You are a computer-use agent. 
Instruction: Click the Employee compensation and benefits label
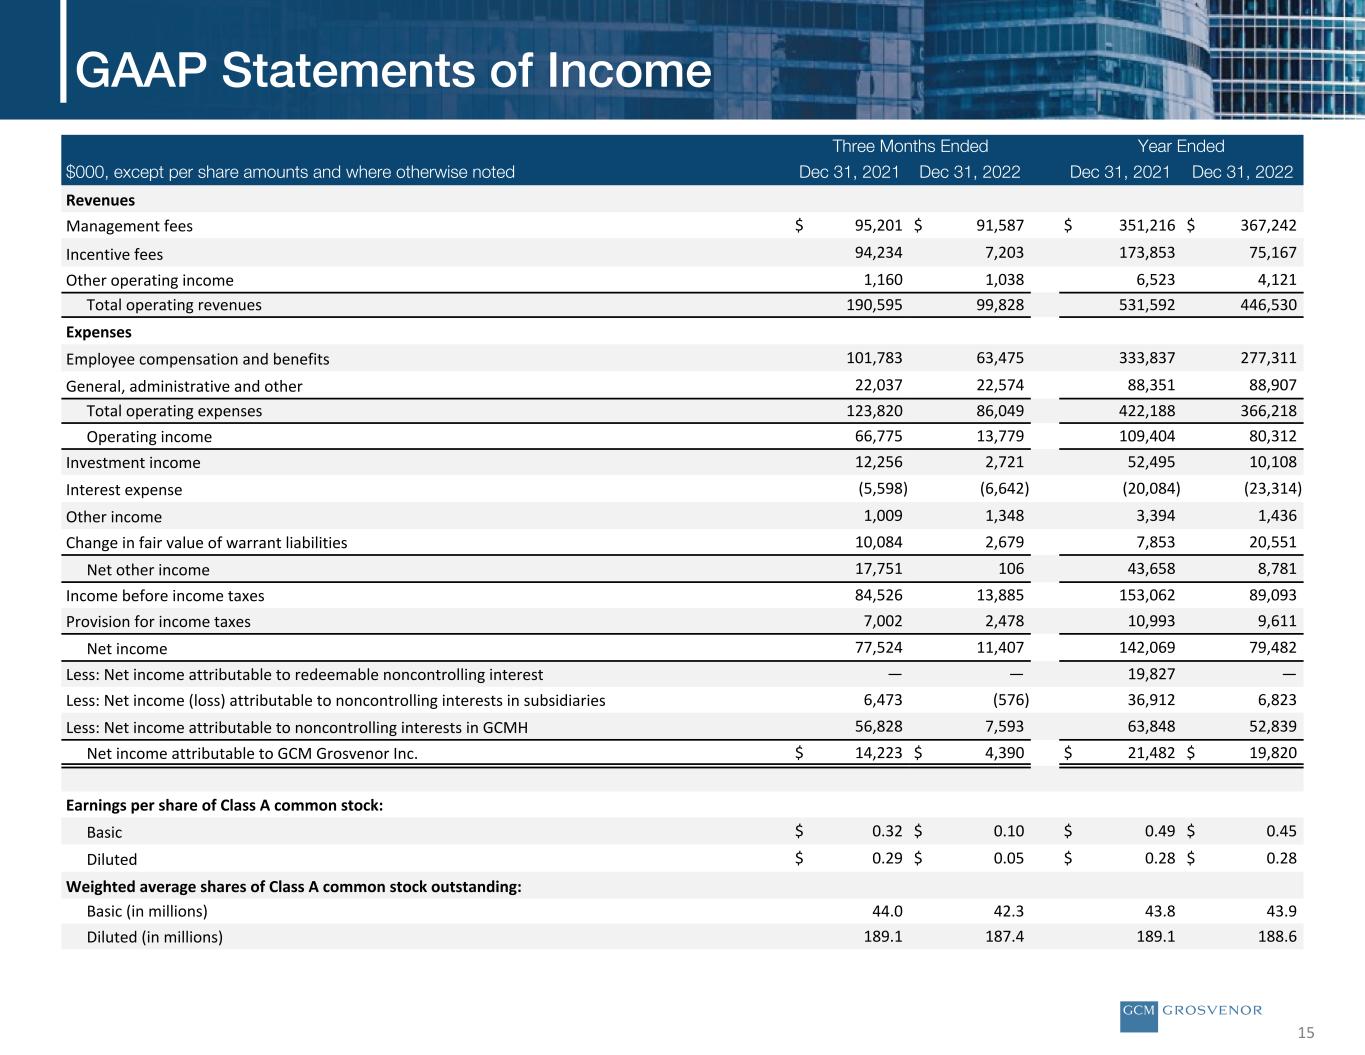click(x=197, y=359)
